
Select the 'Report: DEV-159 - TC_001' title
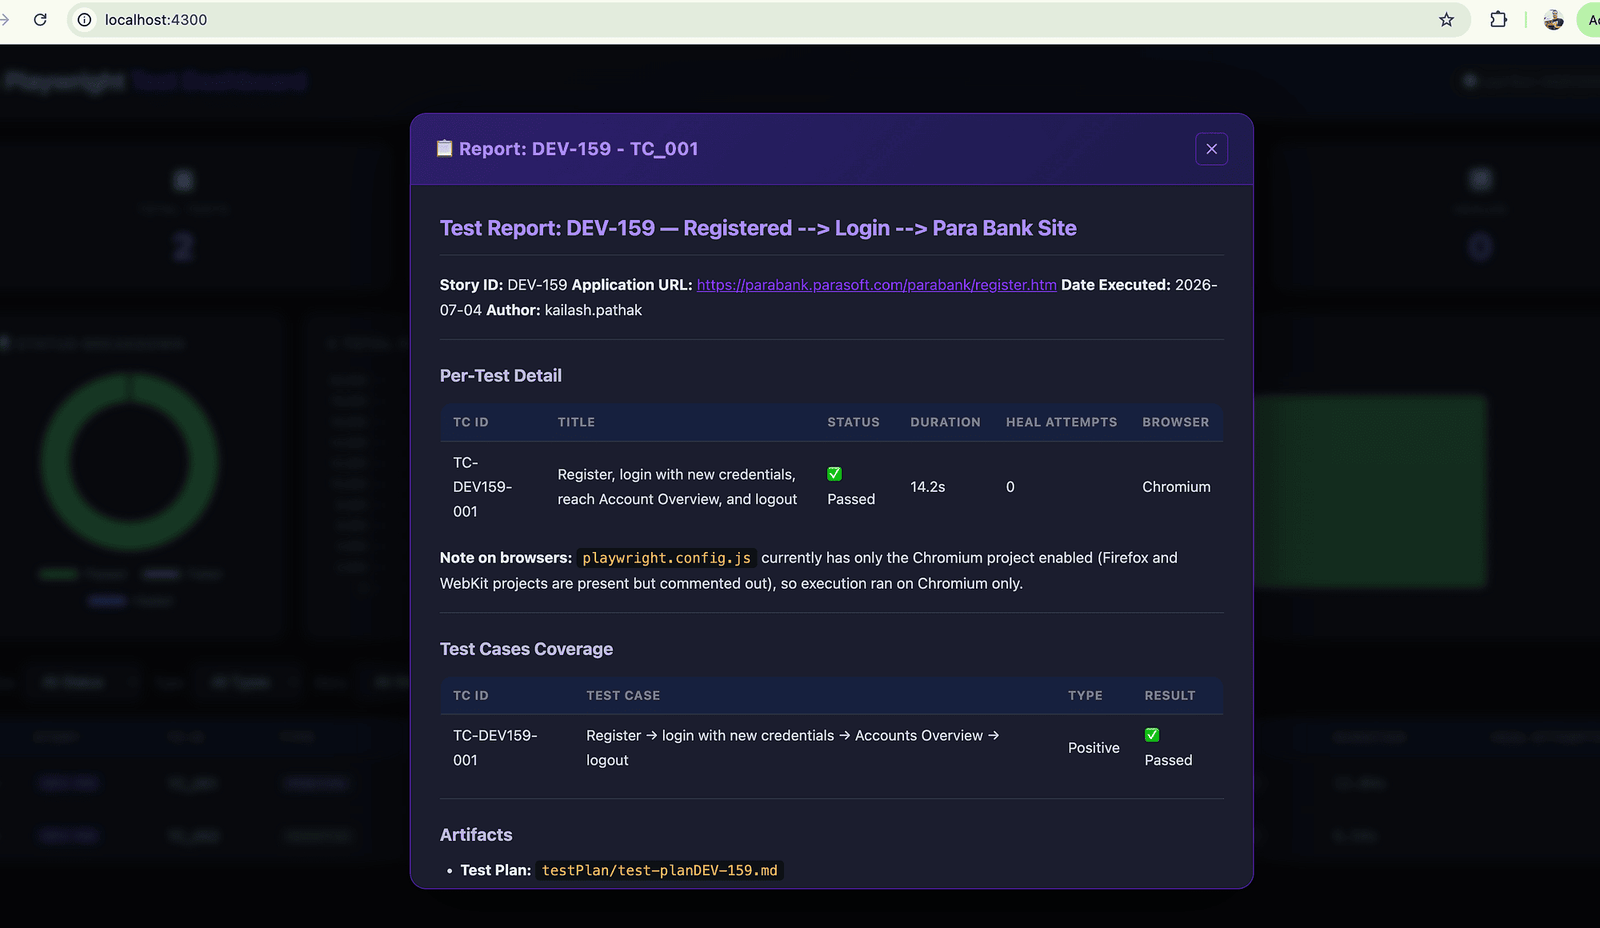click(x=578, y=149)
